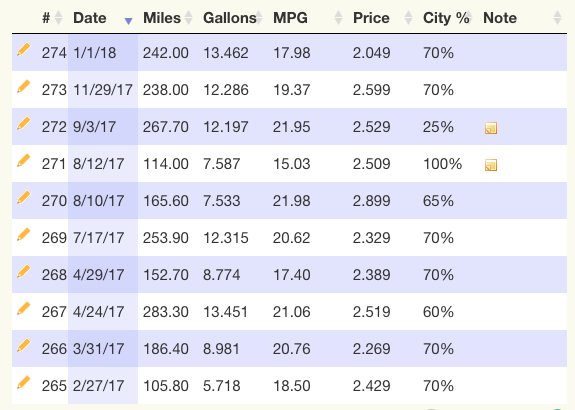Edit entry 269 dated 7/17/17
575x410 pixels.
click(x=23, y=235)
